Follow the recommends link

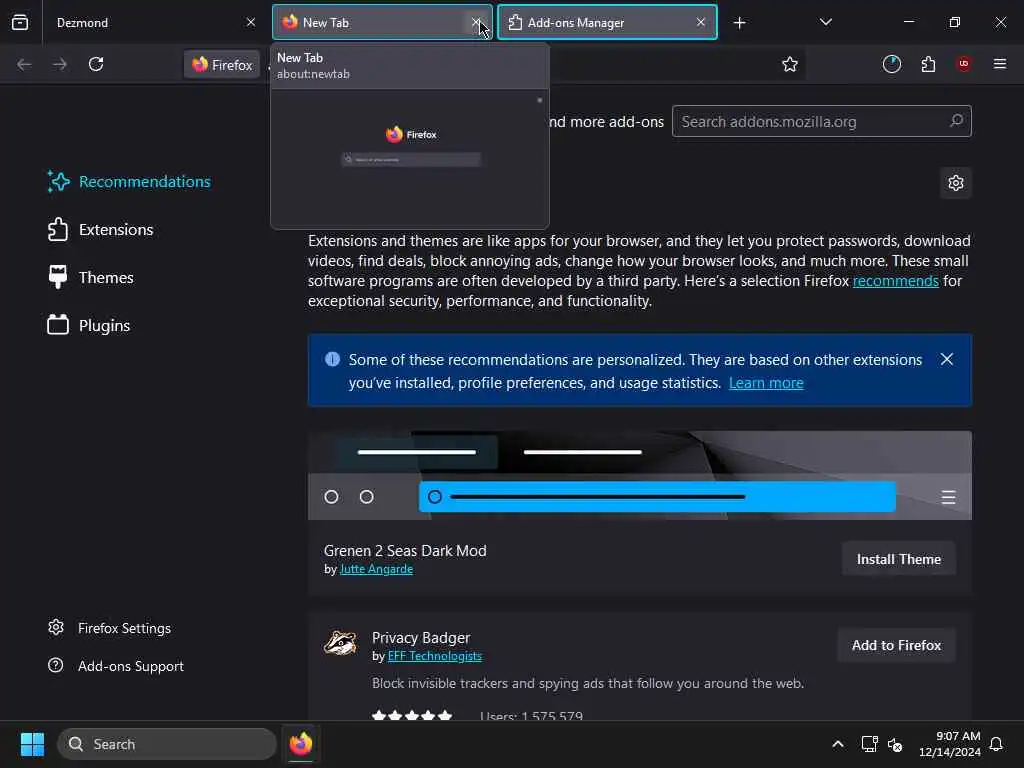pos(895,281)
